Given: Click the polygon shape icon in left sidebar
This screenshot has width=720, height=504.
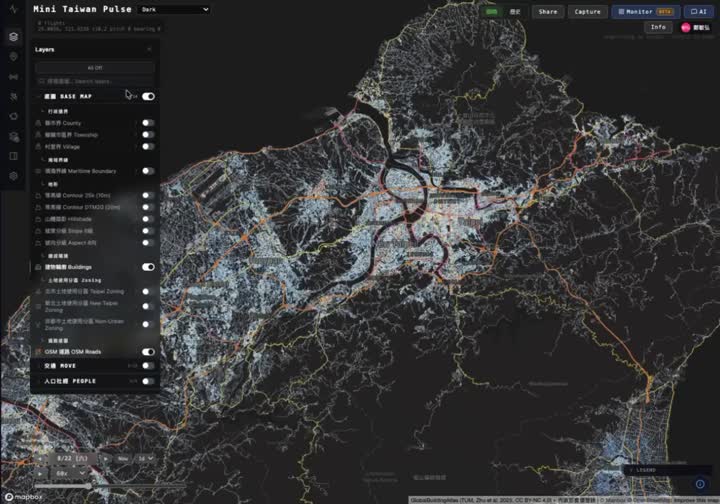Looking at the screenshot, I should [13, 116].
